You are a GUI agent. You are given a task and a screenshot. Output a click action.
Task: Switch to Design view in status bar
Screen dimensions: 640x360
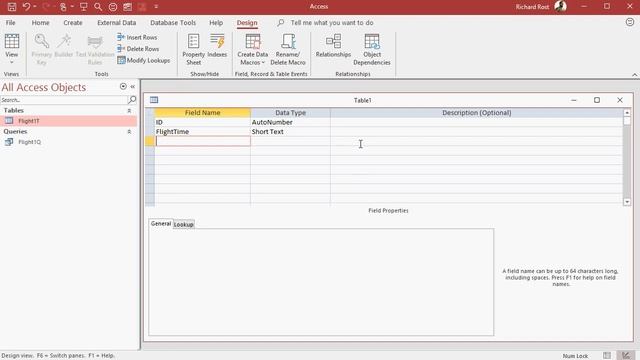pos(626,356)
